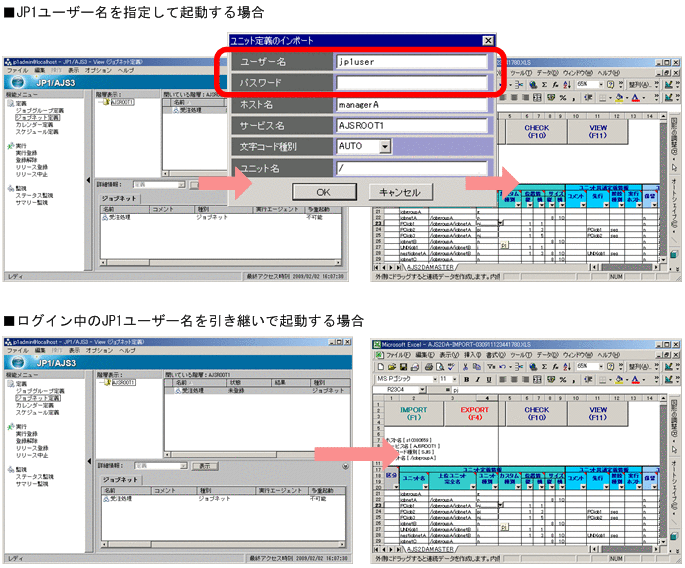Viewport: 685px width, 568px height.
Task: Click ホスト名 field containing managerA
Action: [412, 104]
